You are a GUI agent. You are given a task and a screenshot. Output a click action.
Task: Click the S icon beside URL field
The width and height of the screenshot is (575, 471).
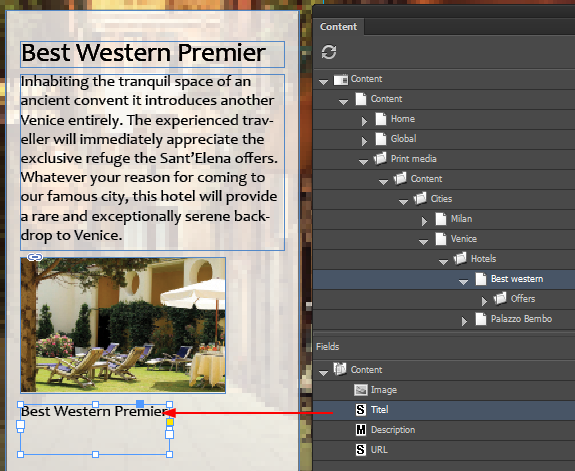pyautogui.click(x=360, y=449)
